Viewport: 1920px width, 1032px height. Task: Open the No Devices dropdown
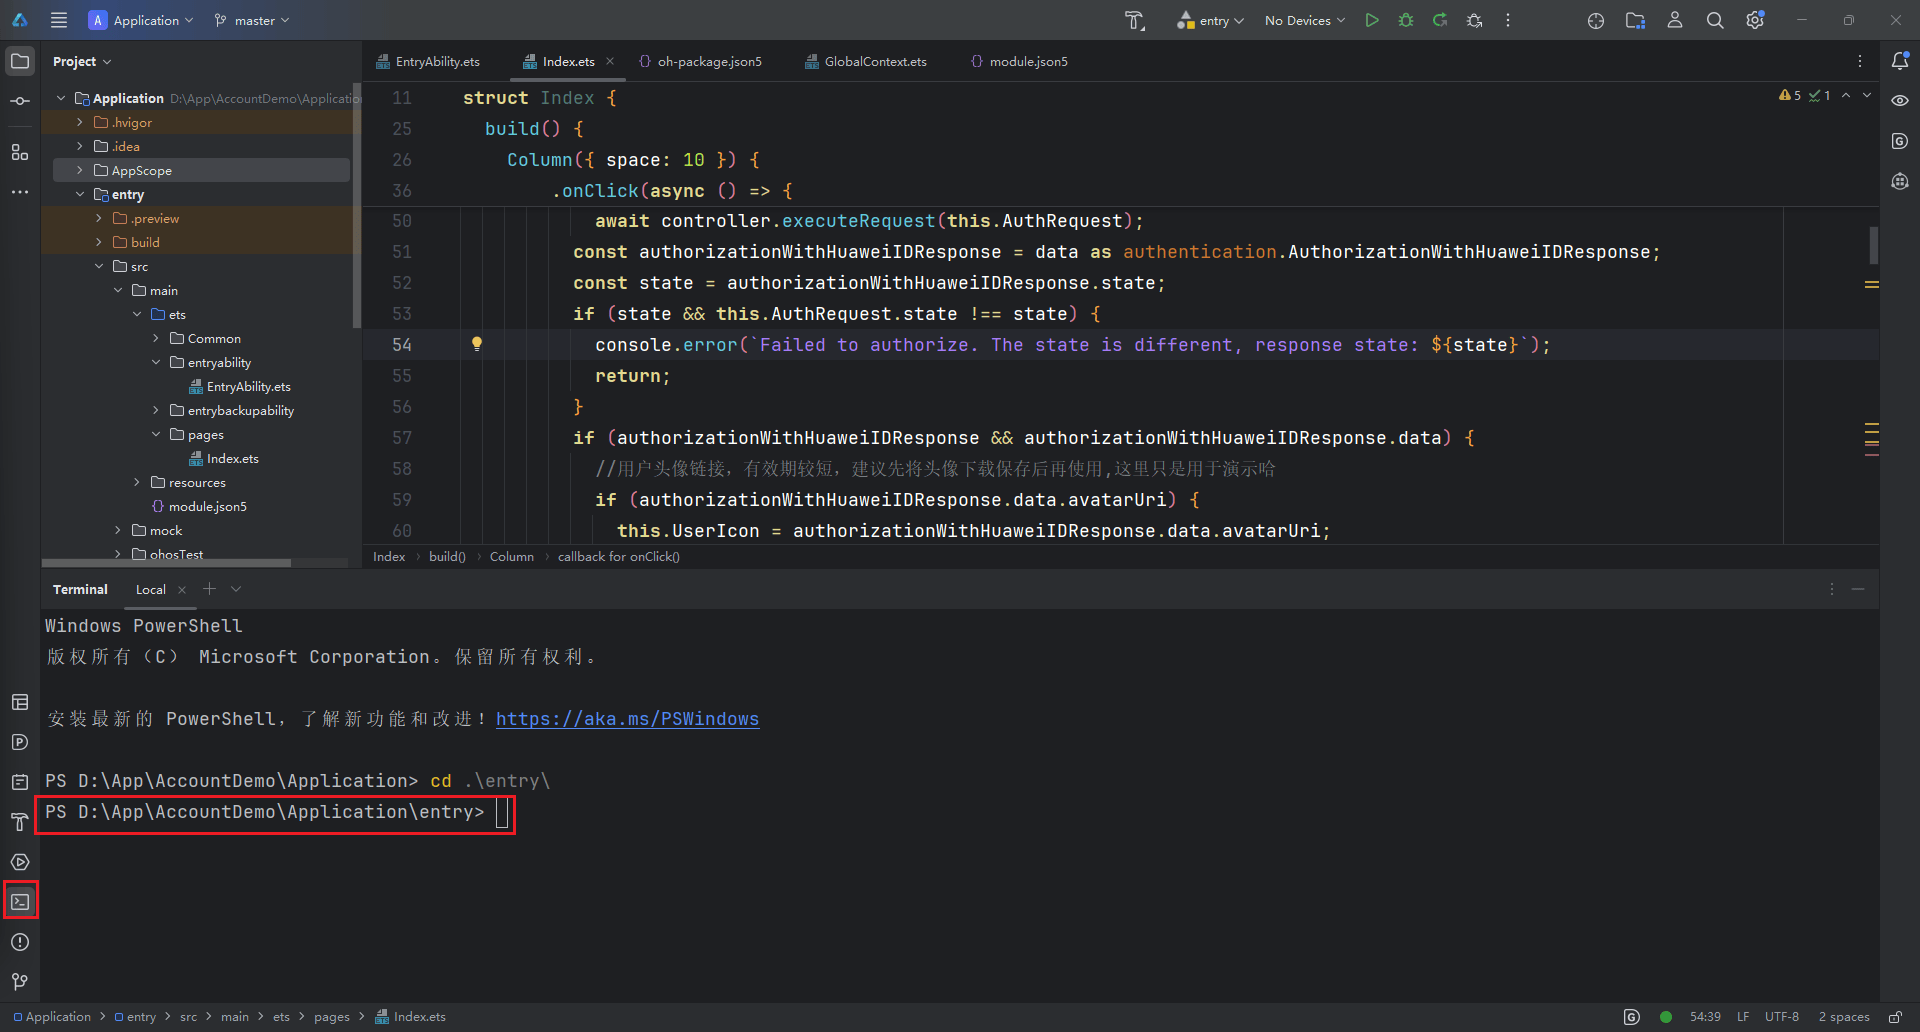[x=1304, y=20]
